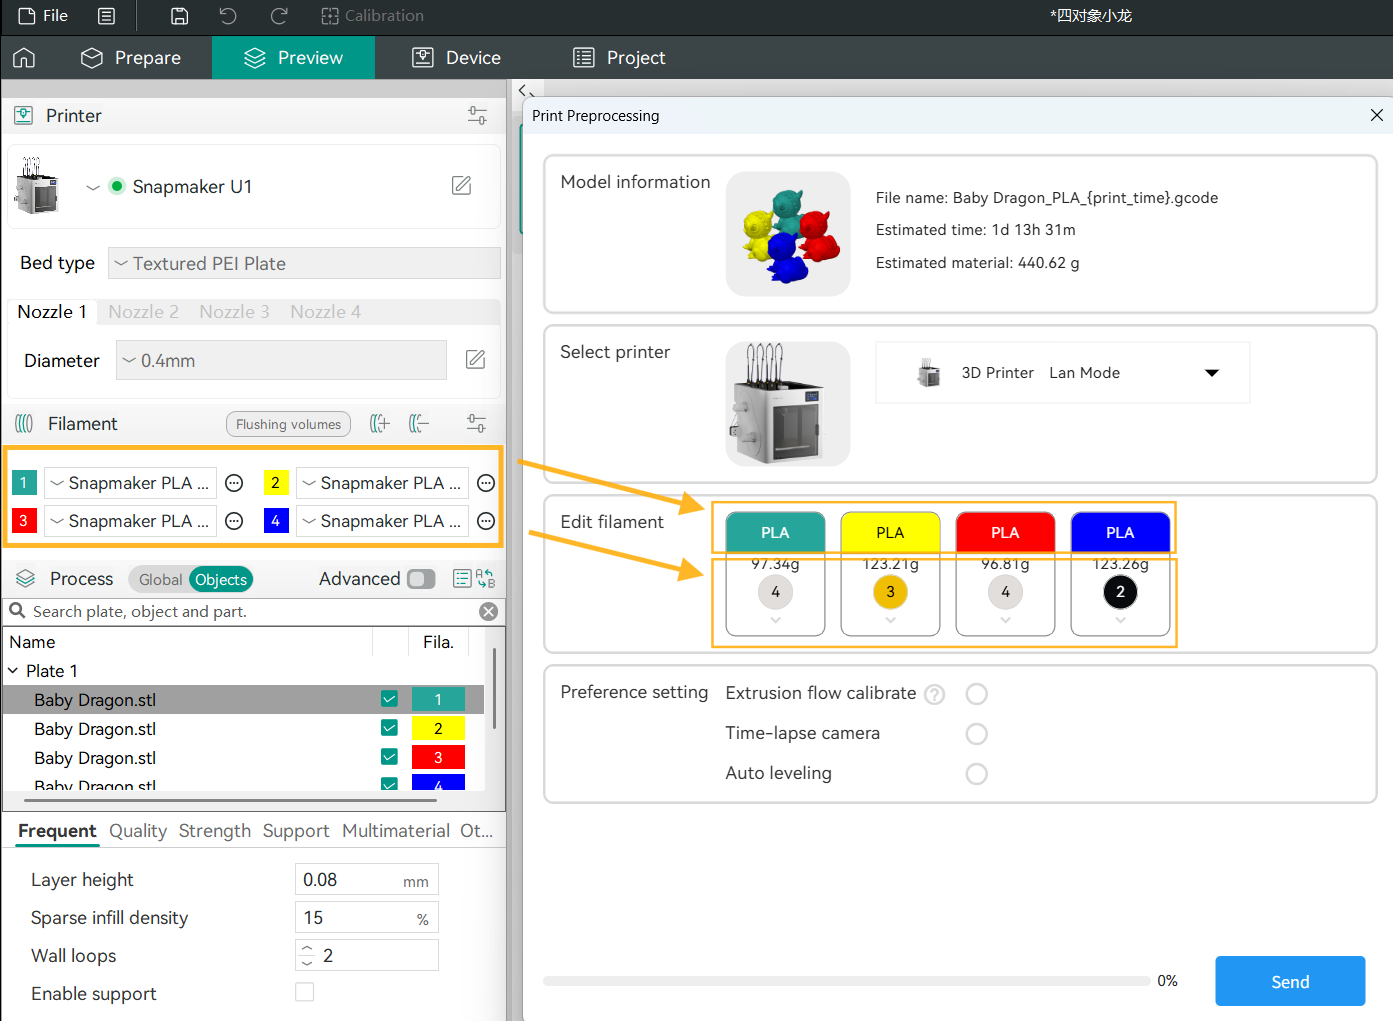1393x1021 pixels.
Task: Open the nozzle Diameter dropdown
Action: 280,359
